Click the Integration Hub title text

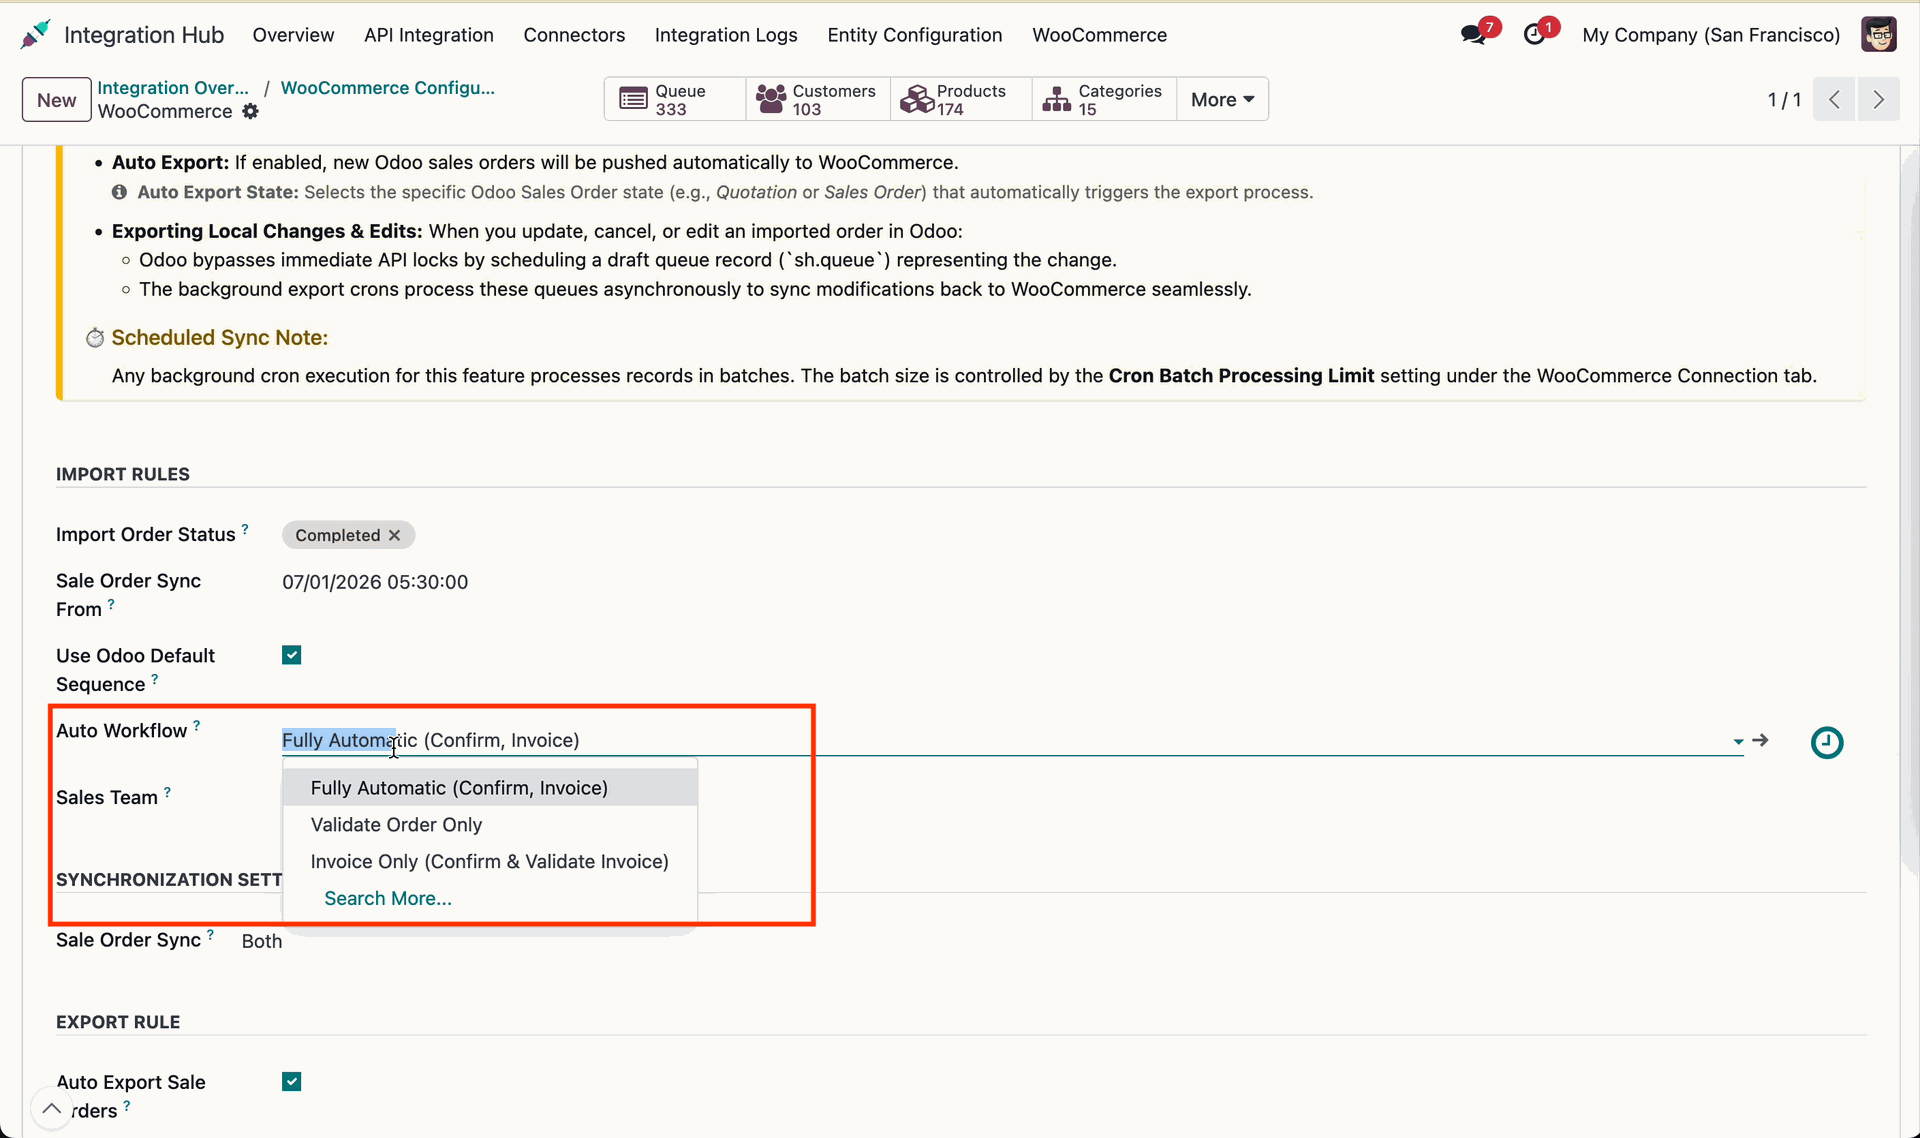tap(144, 35)
